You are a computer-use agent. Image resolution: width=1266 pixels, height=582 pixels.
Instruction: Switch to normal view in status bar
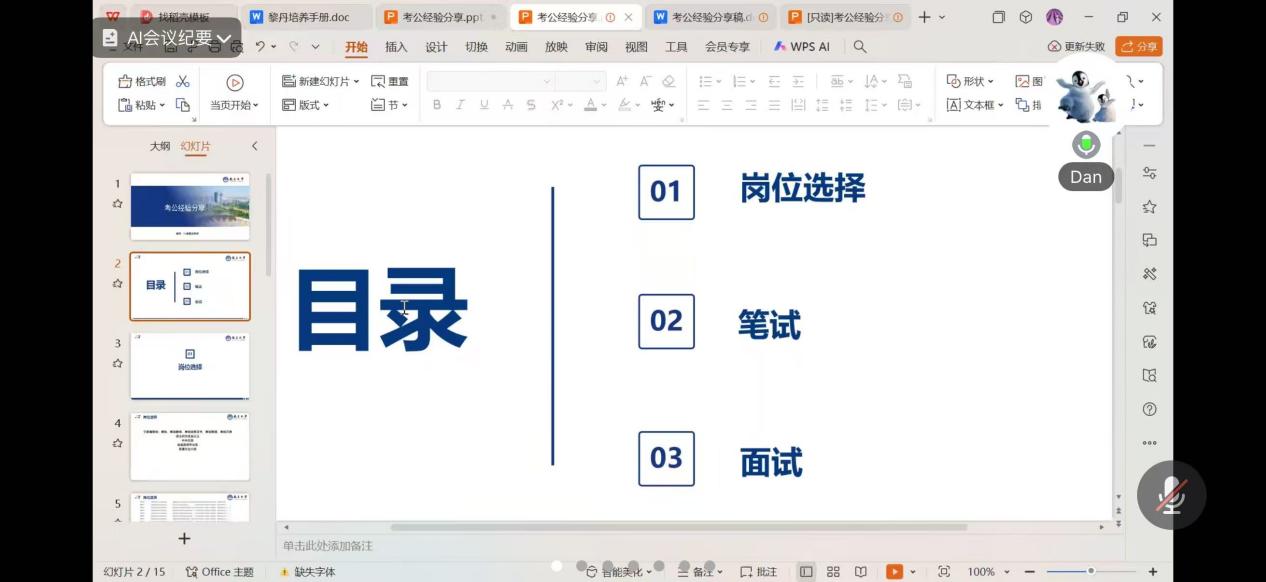(x=806, y=572)
